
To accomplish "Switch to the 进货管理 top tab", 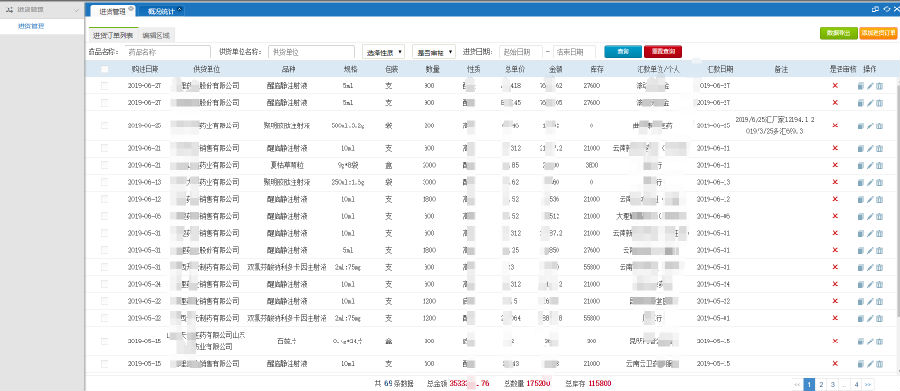I will tap(112, 11).
